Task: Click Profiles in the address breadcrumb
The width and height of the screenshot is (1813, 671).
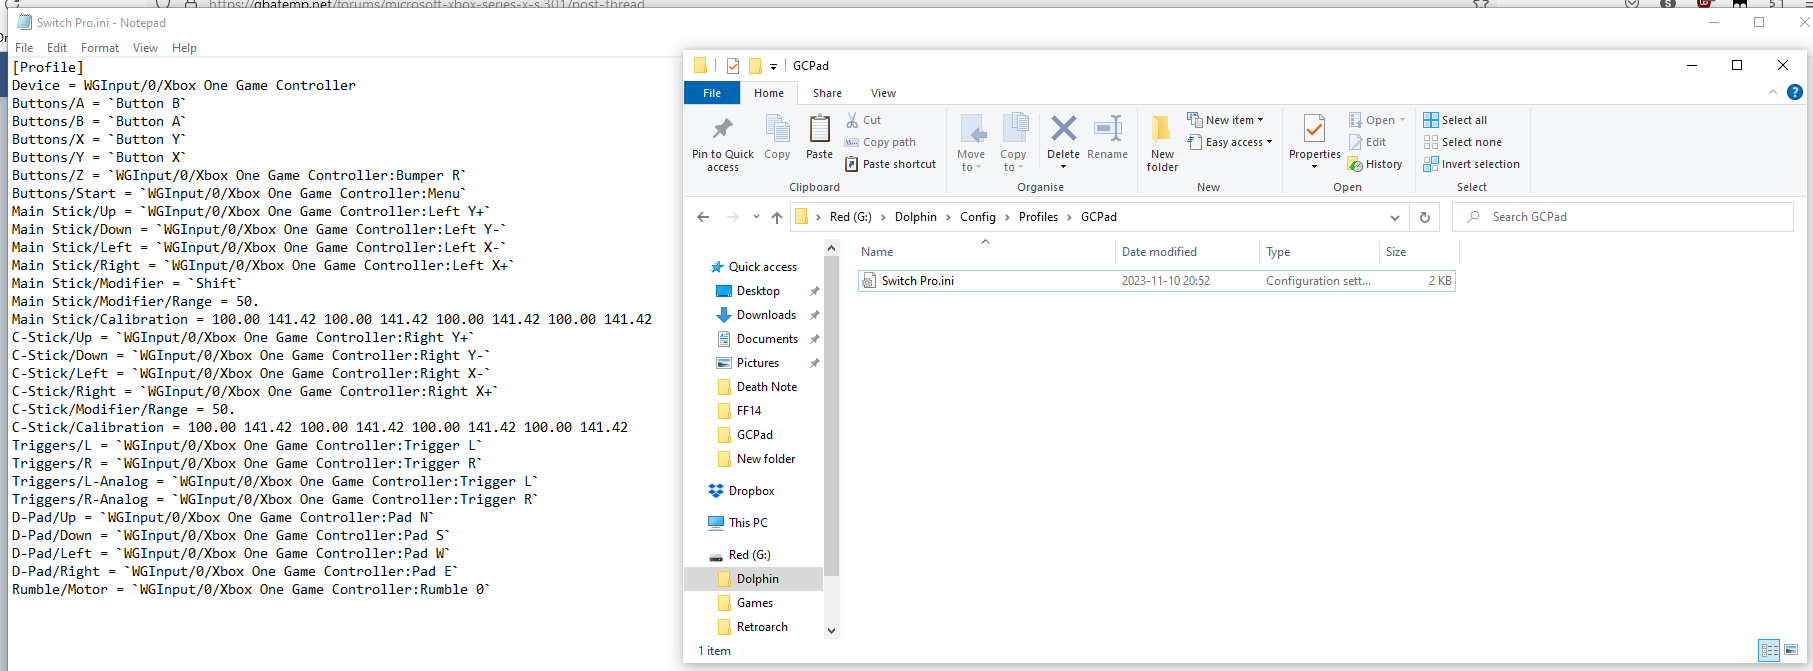Action: pyautogui.click(x=1038, y=217)
